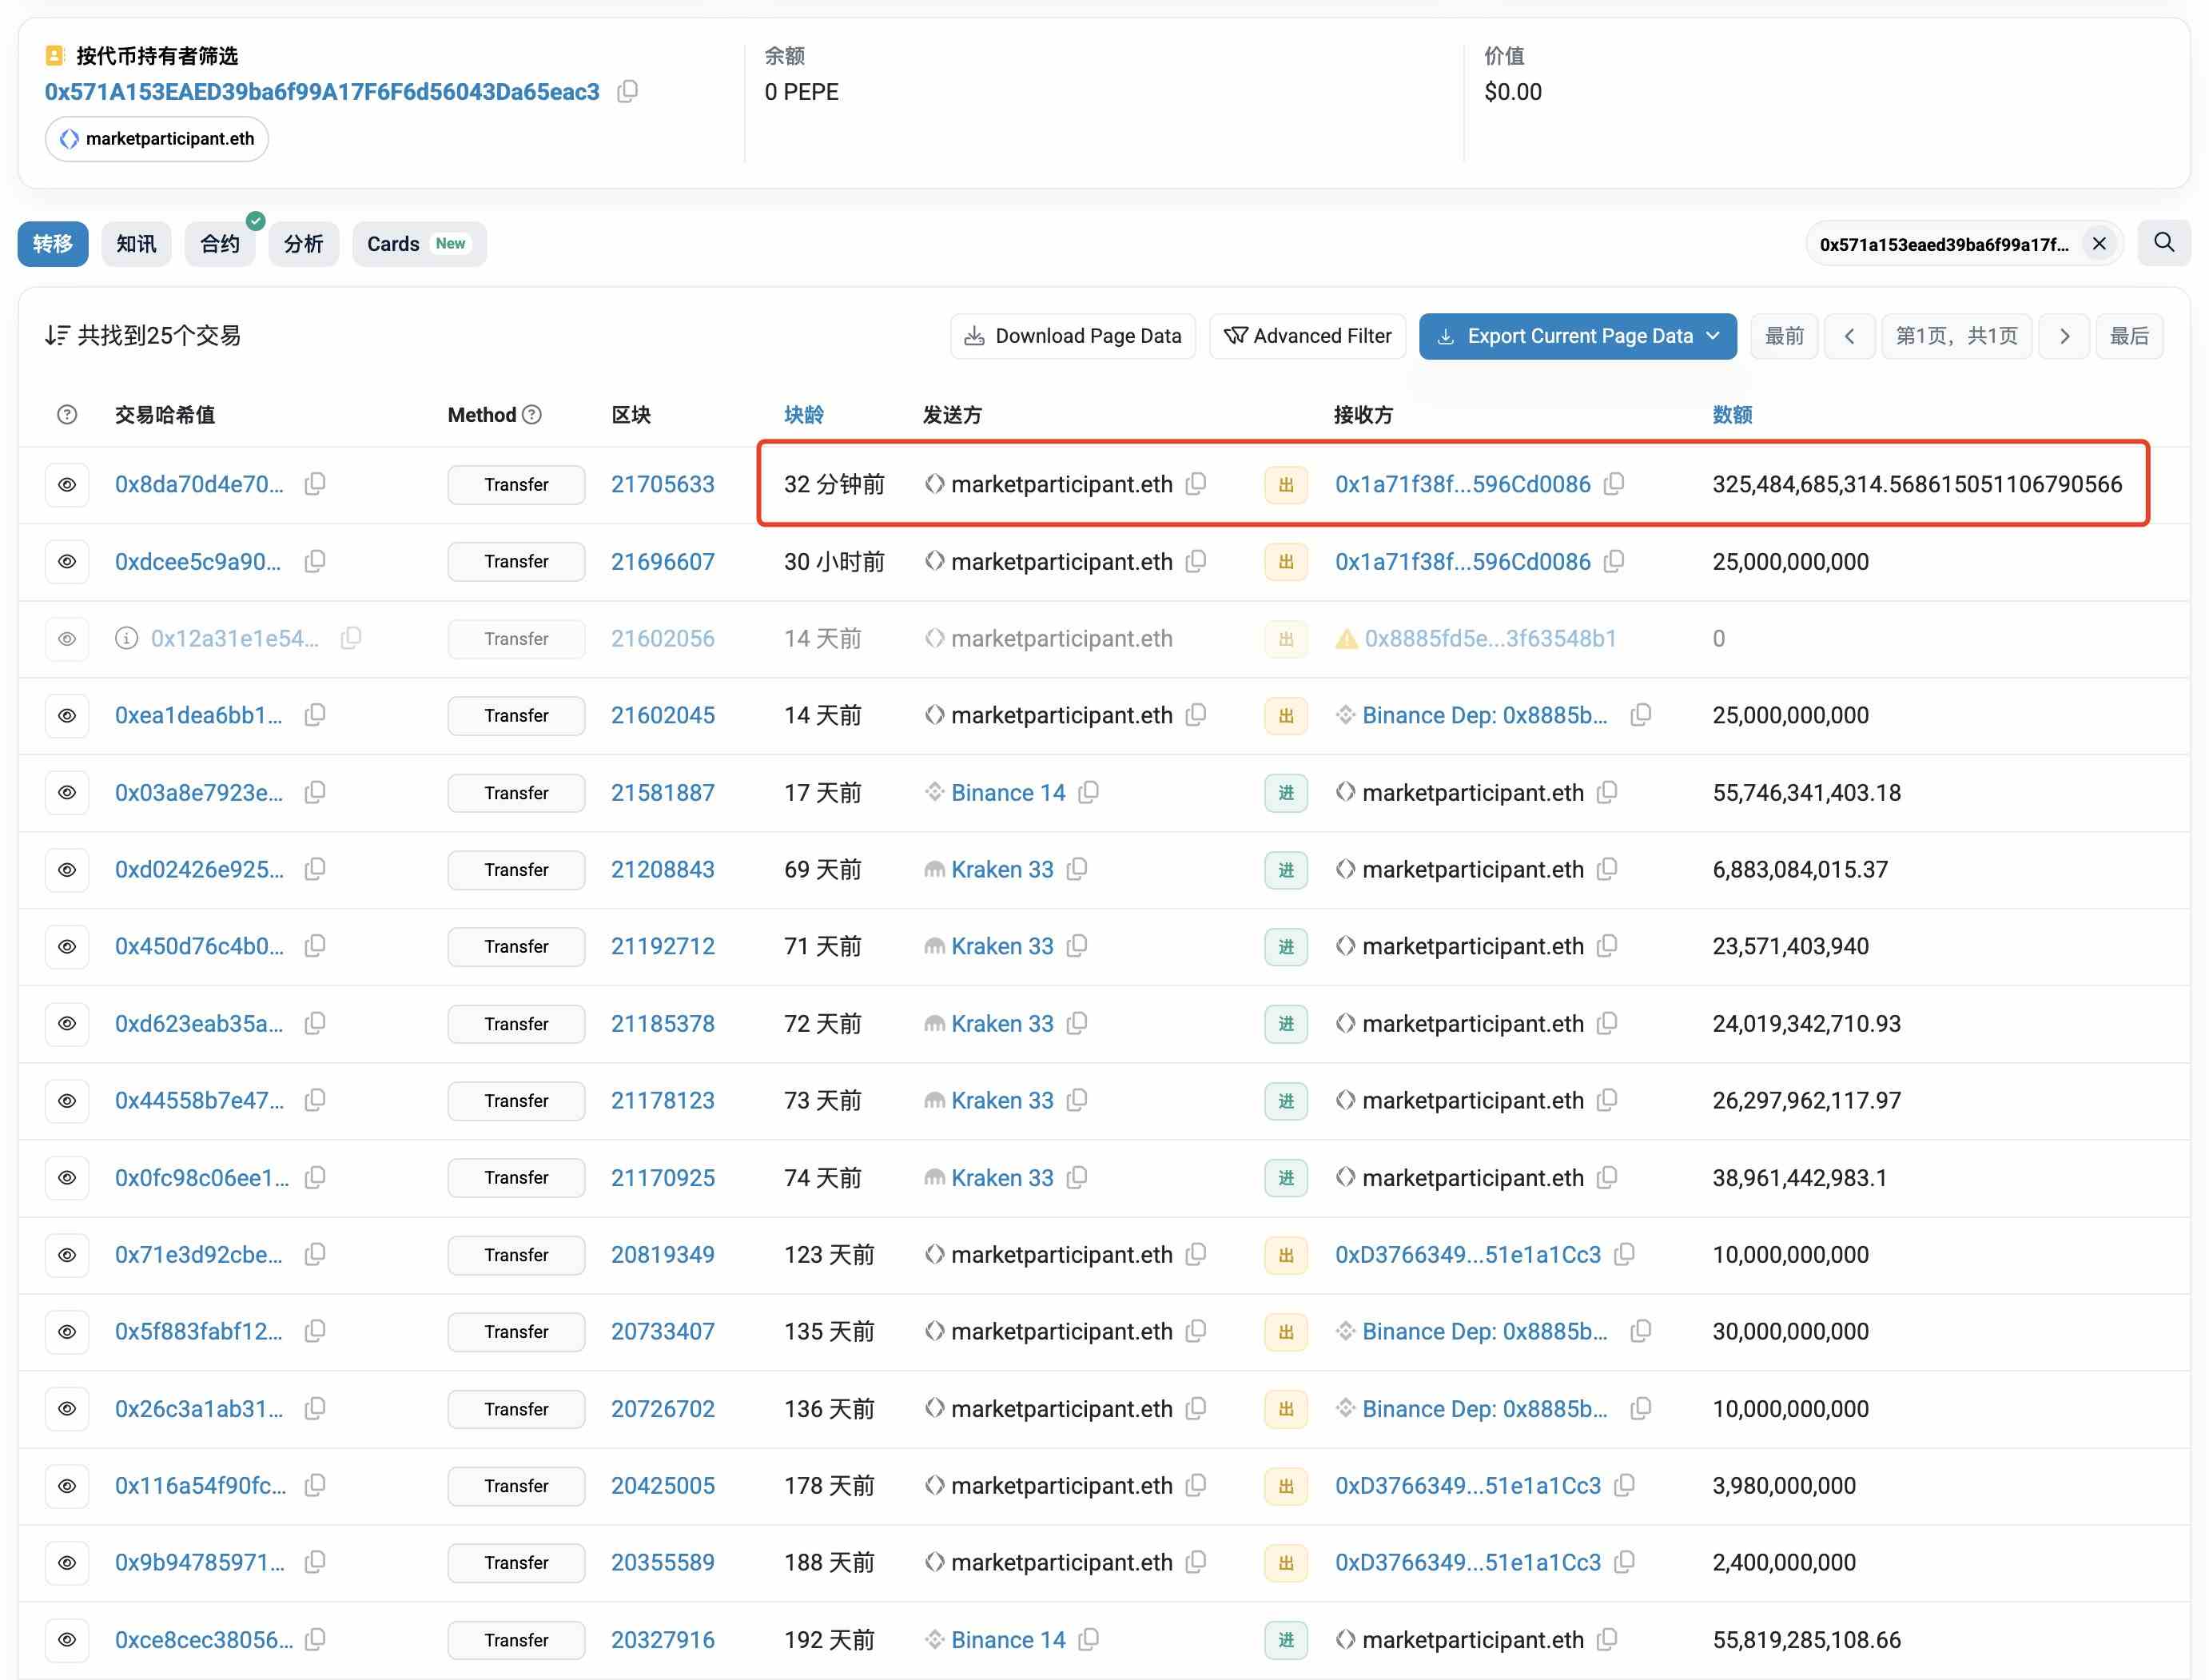Switch to the 分析 tab
The height and width of the screenshot is (1680, 2209).
303,244
